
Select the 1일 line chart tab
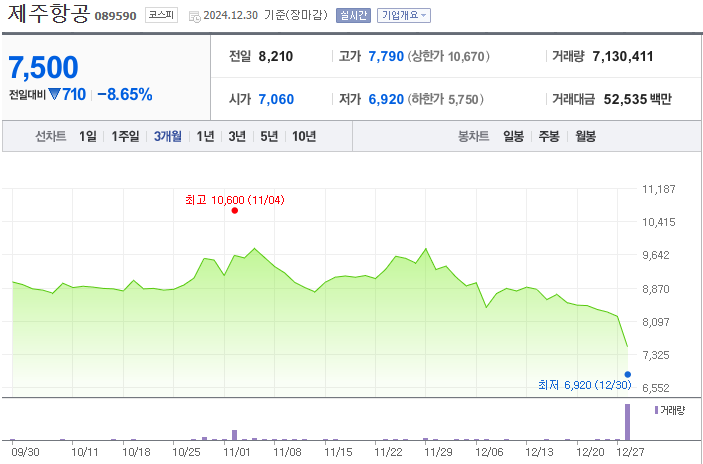[x=88, y=136]
